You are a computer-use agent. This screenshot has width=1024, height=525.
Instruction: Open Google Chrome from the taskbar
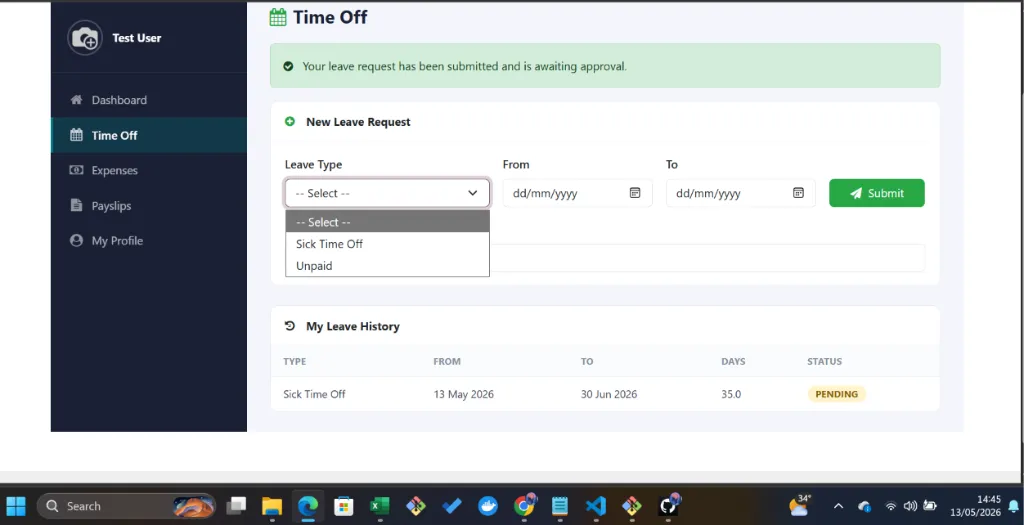coord(524,506)
